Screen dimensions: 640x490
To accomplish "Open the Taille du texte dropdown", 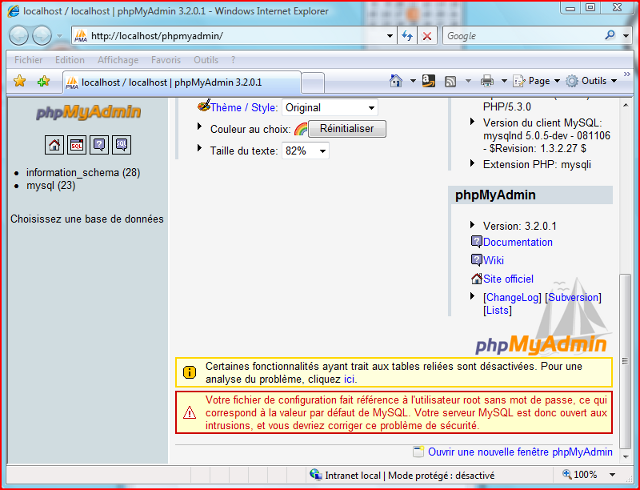I will (x=305, y=151).
